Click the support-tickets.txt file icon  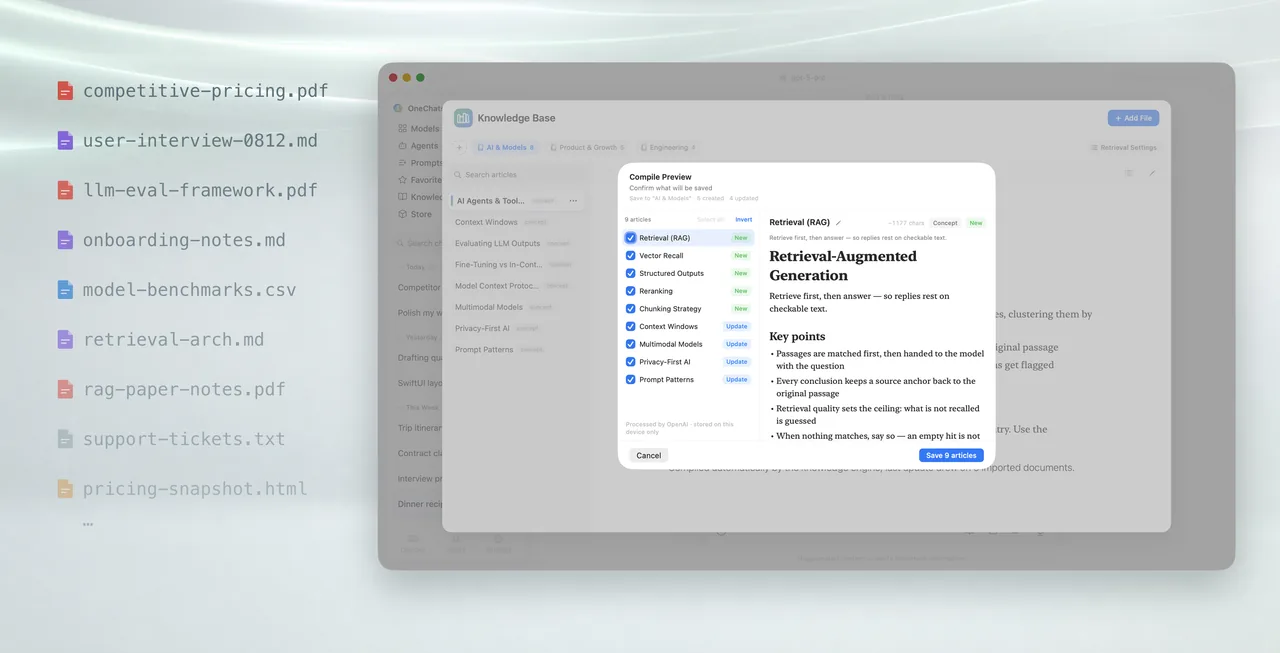[65, 439]
